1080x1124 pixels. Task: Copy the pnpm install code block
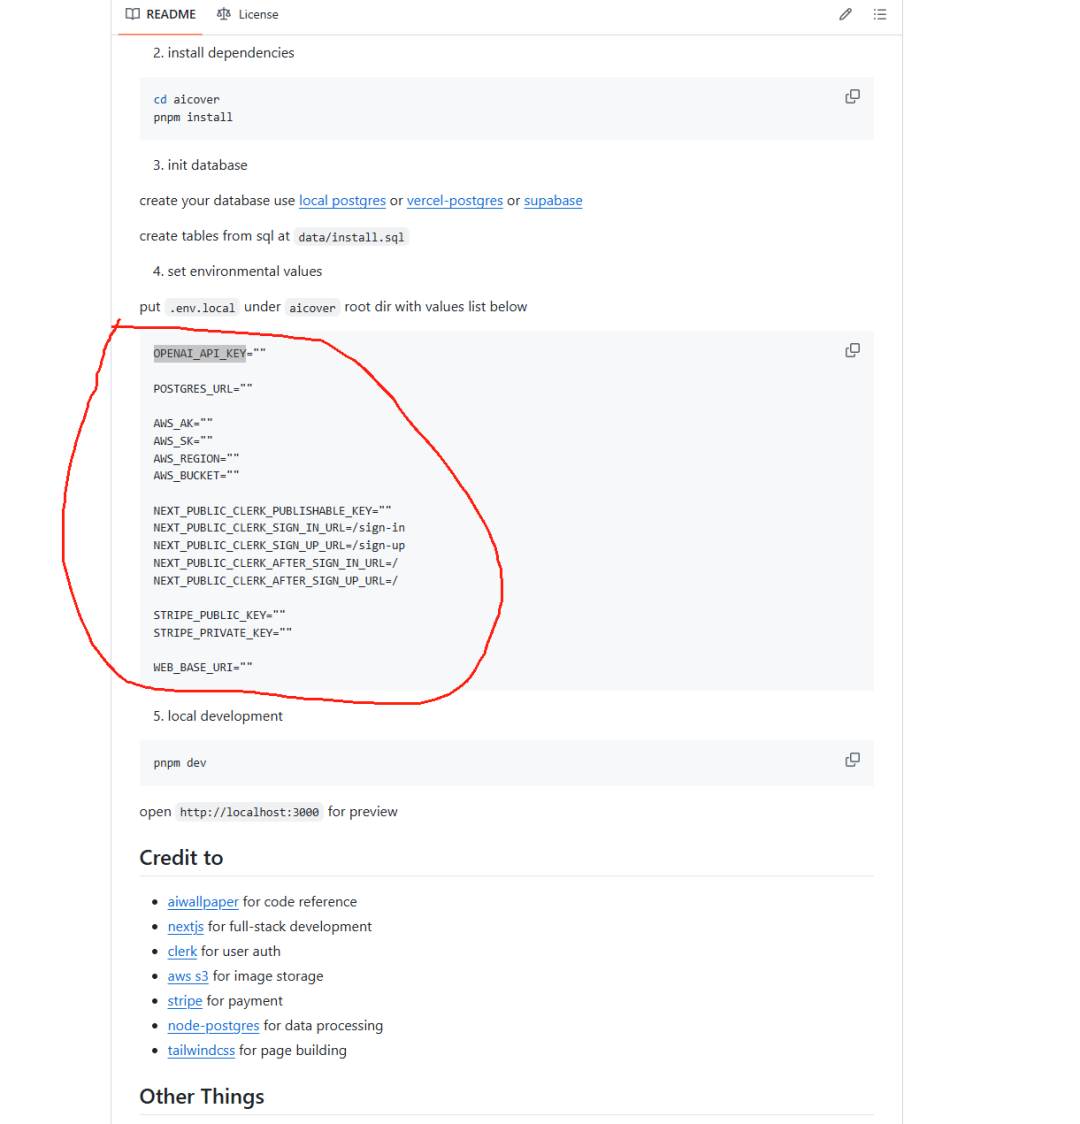click(x=853, y=97)
